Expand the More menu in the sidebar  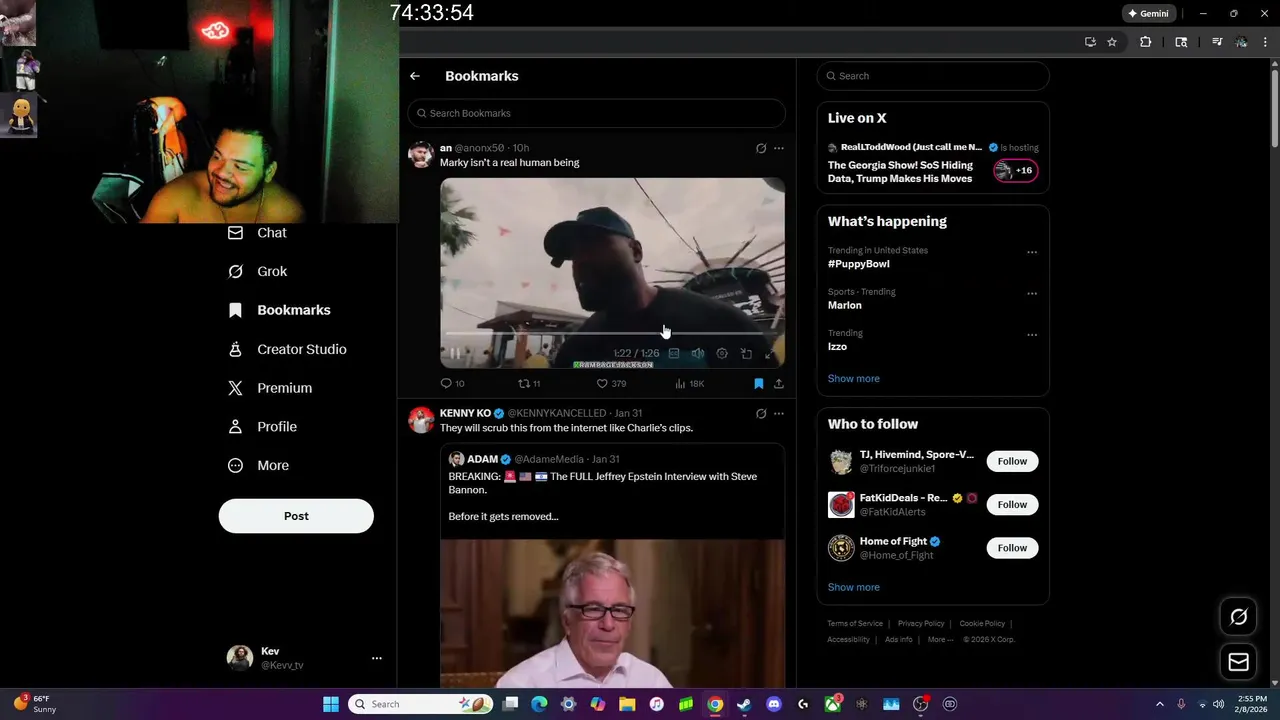258,466
